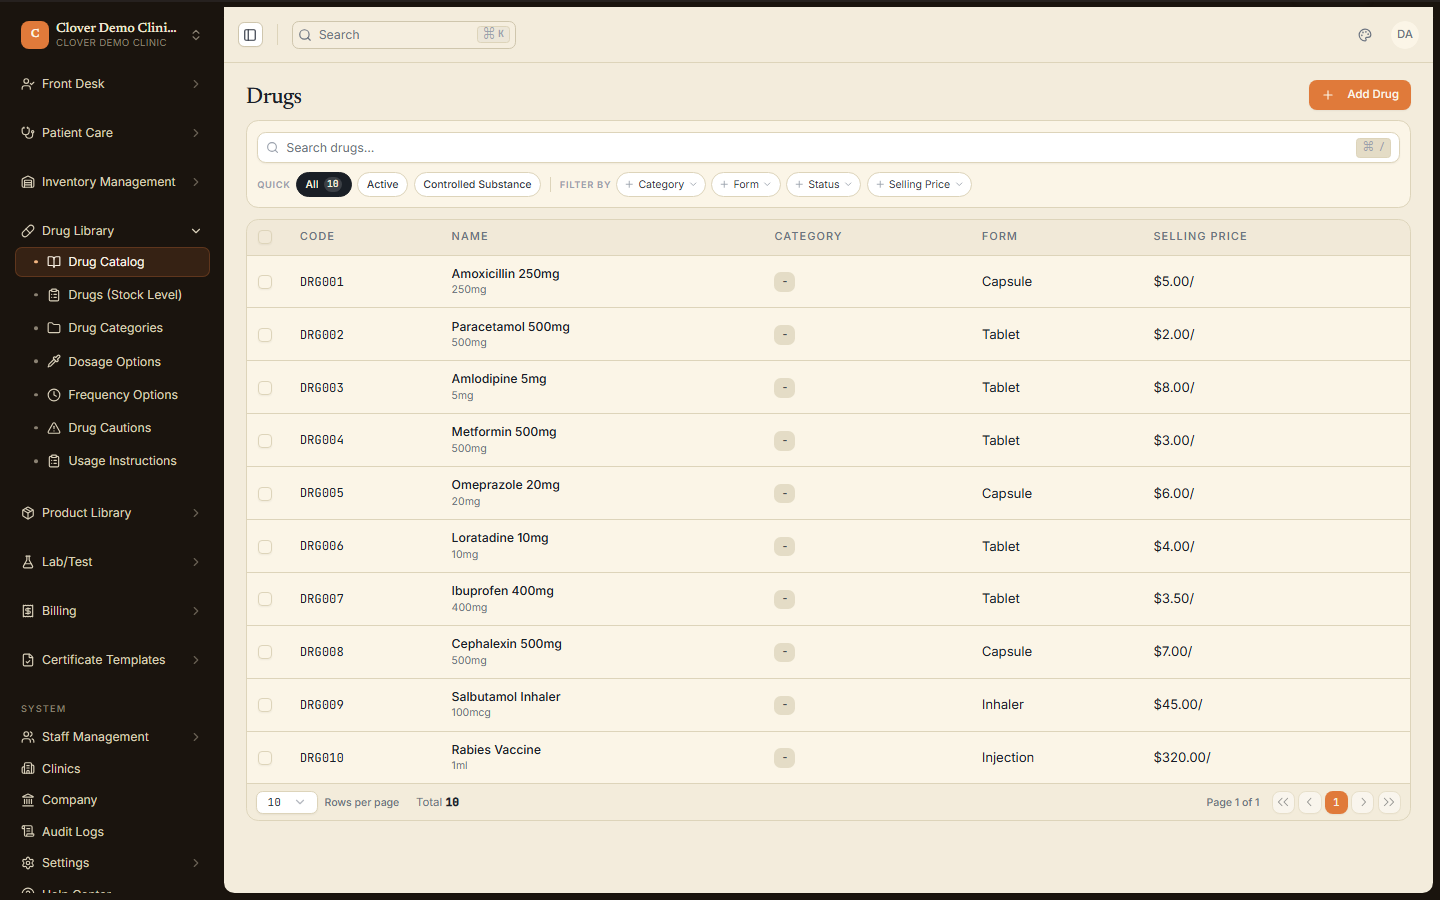Click the Dosage Options syringe icon
Viewport: 1440px width, 900px height.
[54, 362]
